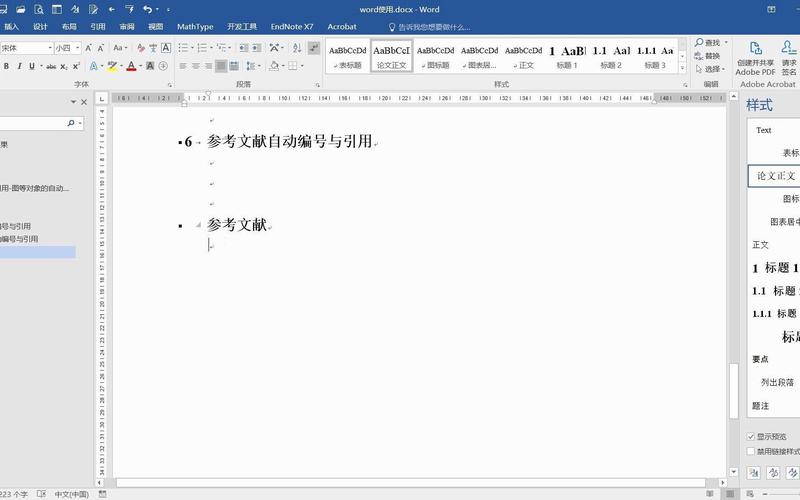Enable Disable Linked Styles checkbox
Screen dimensions: 800x500
pyautogui.click(x=751, y=452)
